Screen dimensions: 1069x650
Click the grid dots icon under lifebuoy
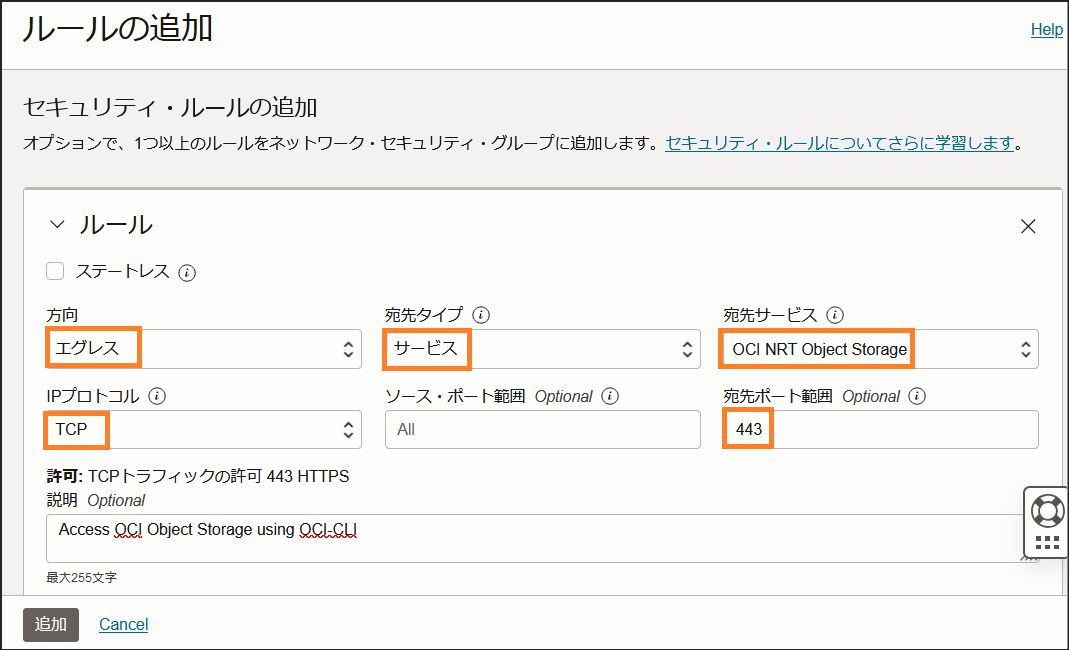pyautogui.click(x=1047, y=543)
